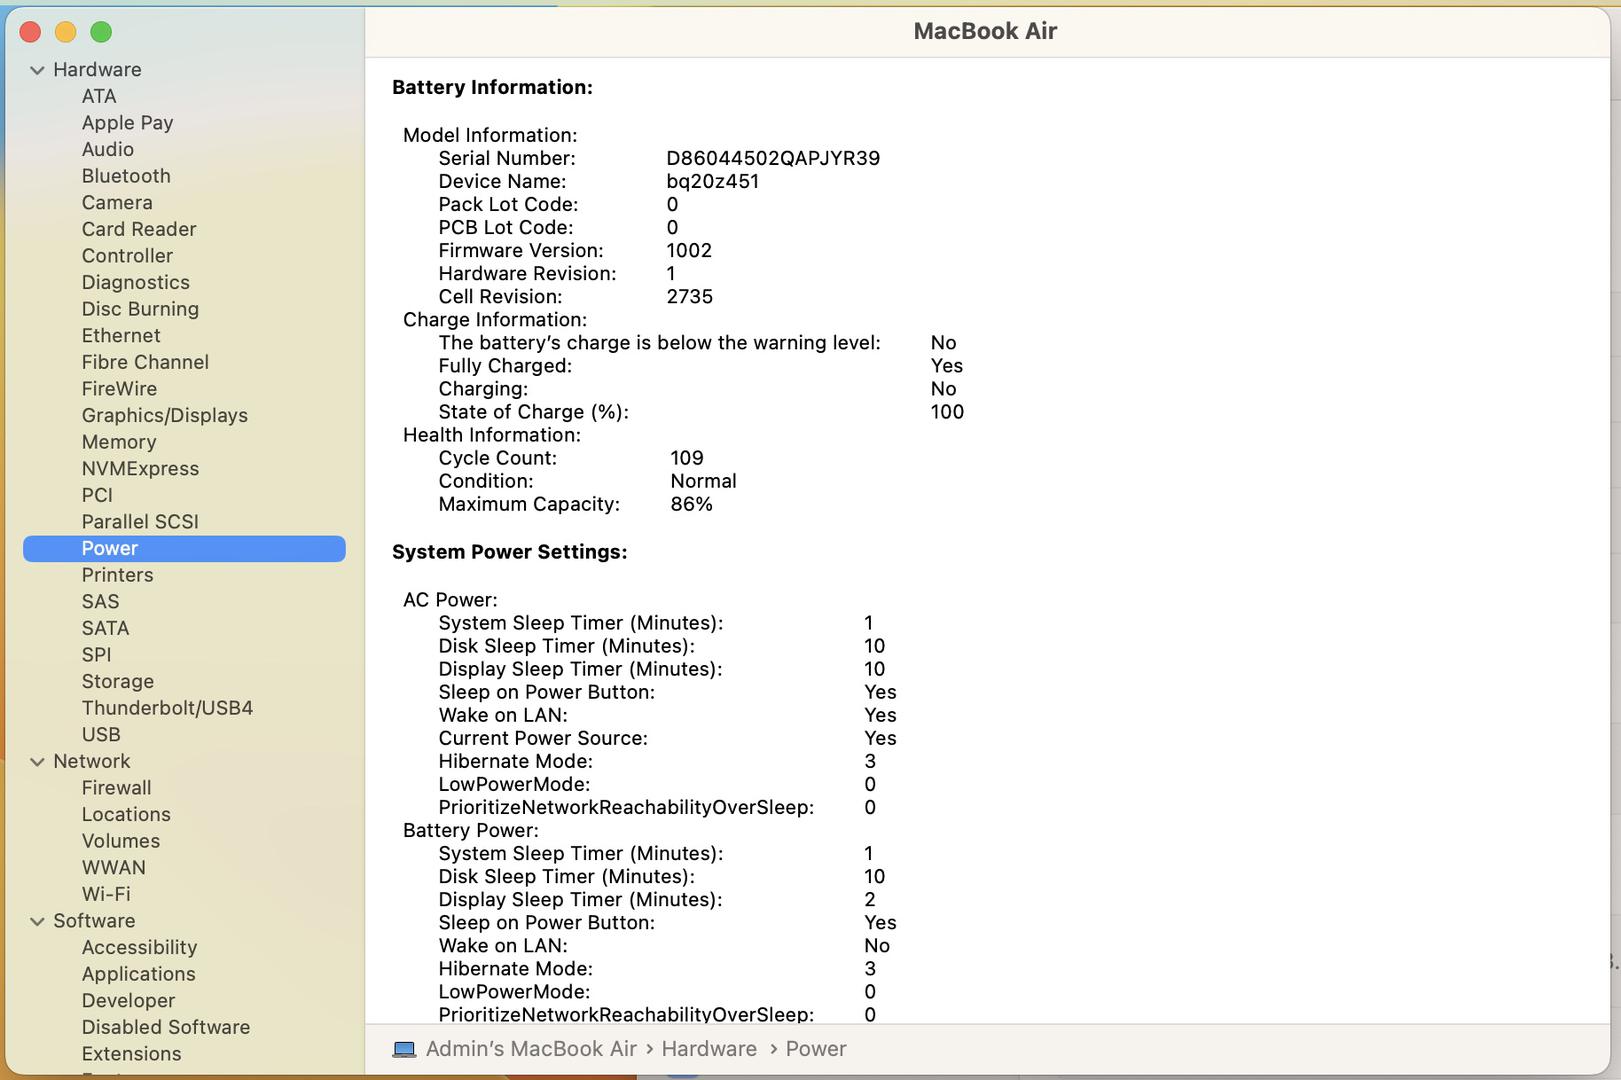Select NVMExpress in the sidebar

pos(140,469)
